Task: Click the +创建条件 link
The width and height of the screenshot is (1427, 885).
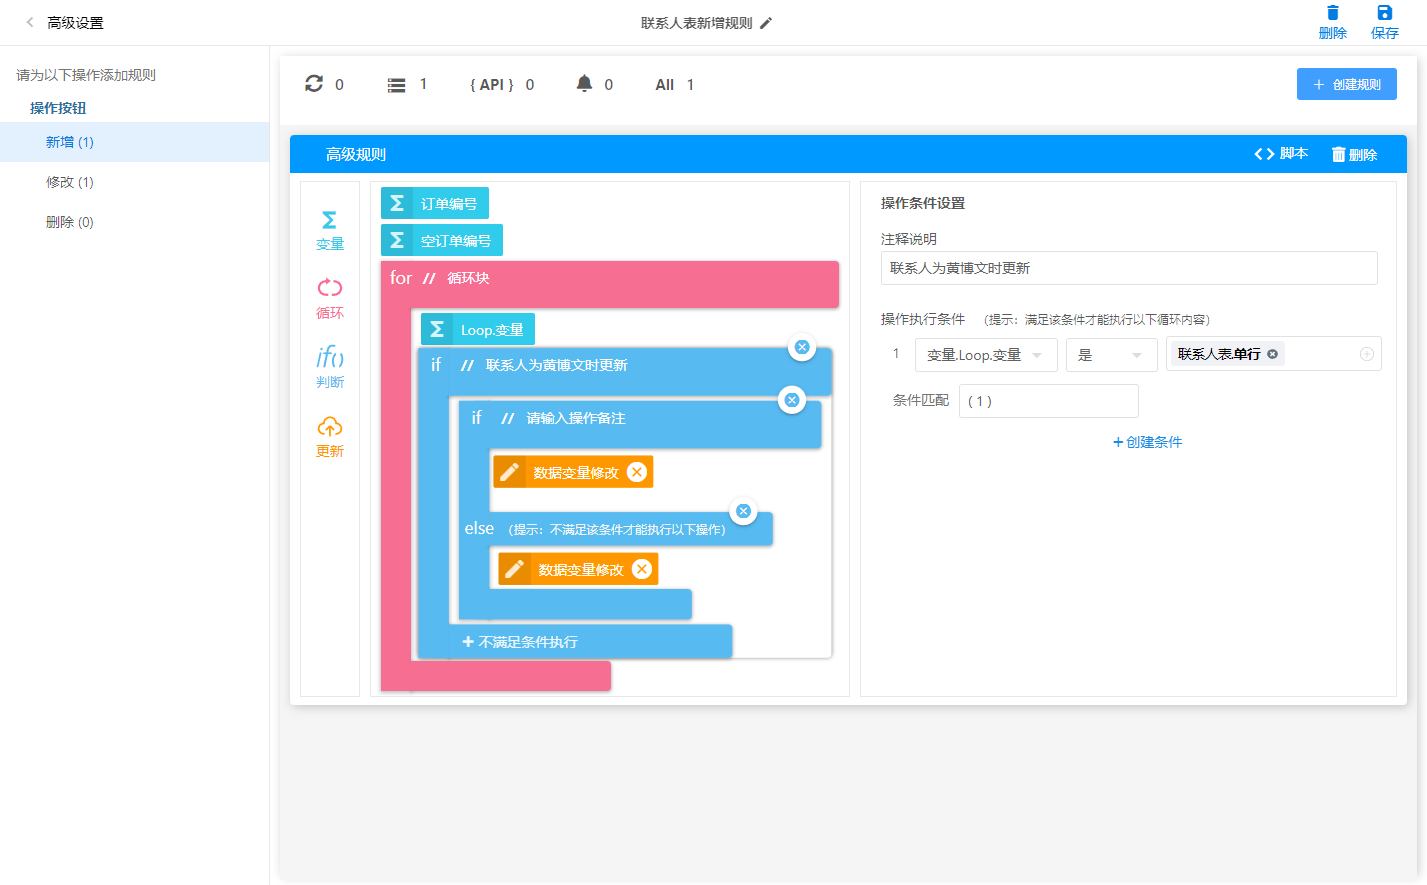Action: click(1147, 442)
